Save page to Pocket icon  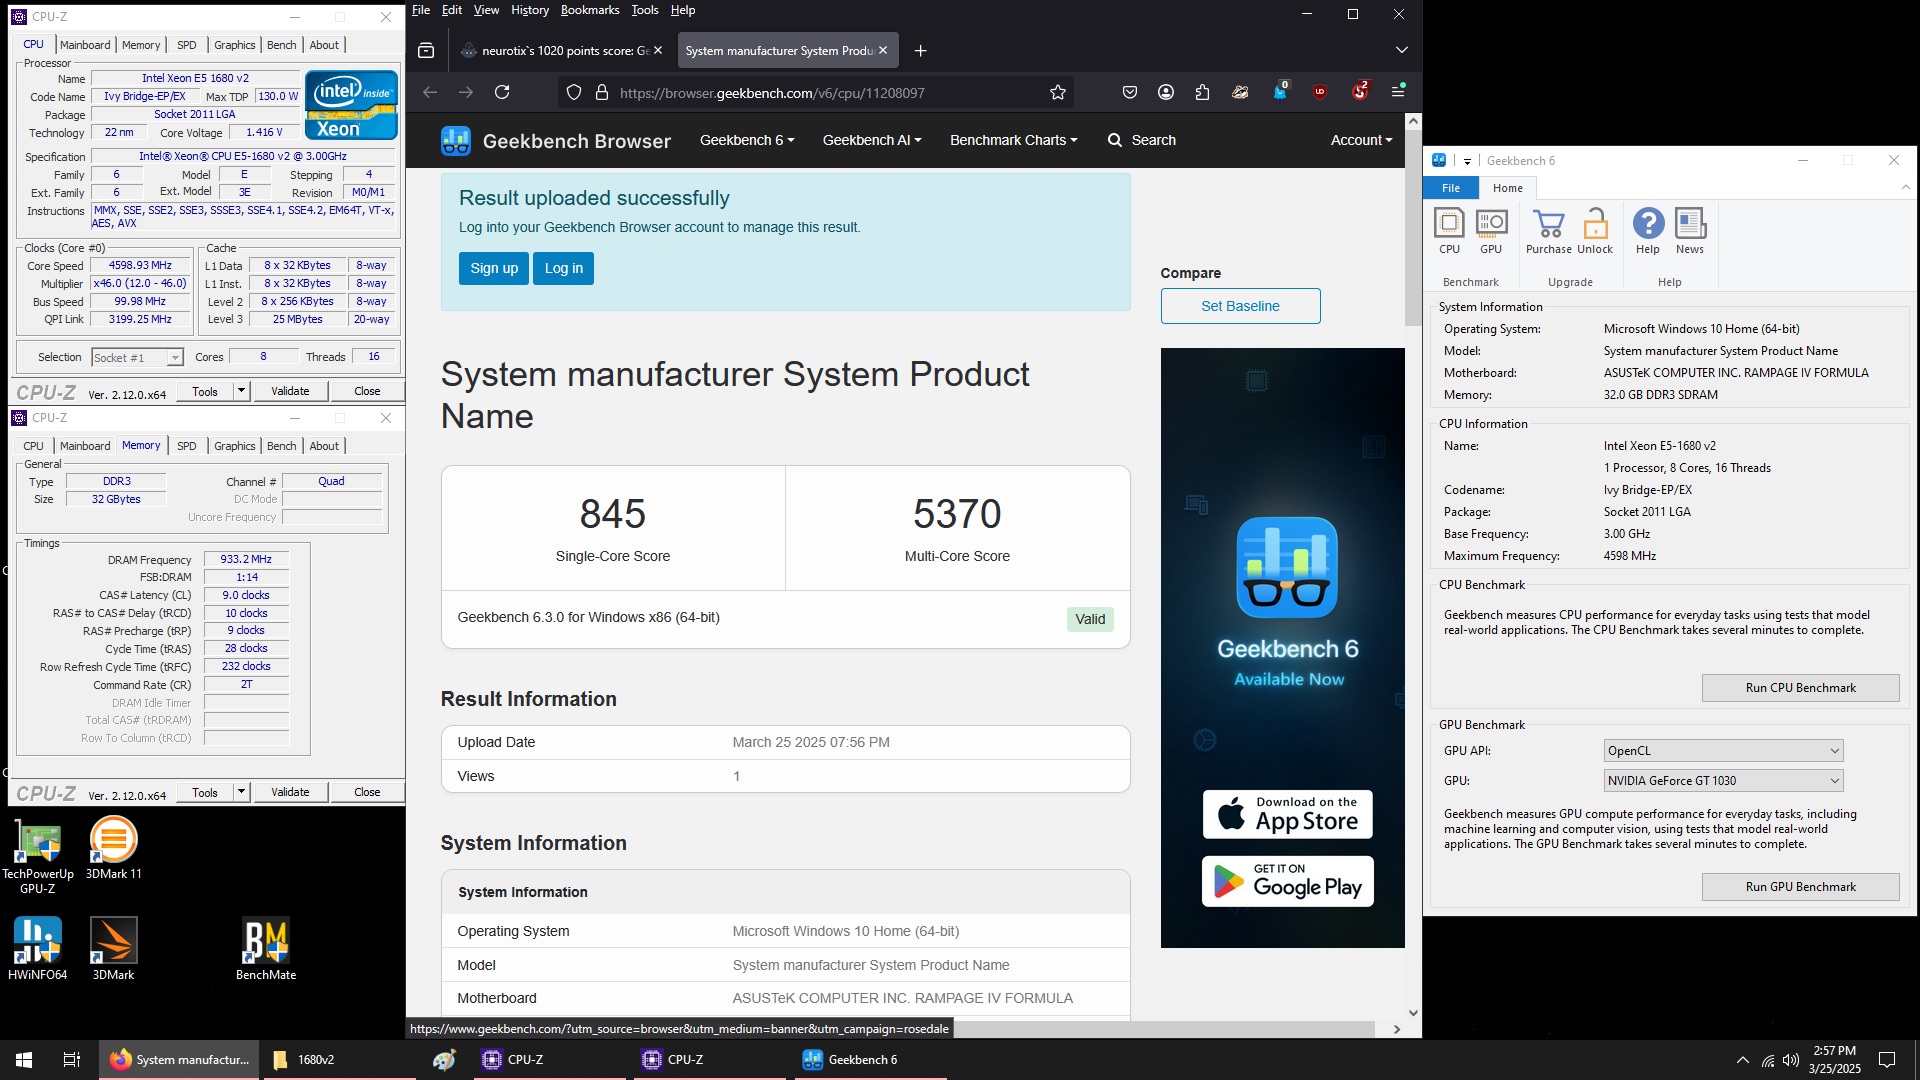tap(1130, 92)
